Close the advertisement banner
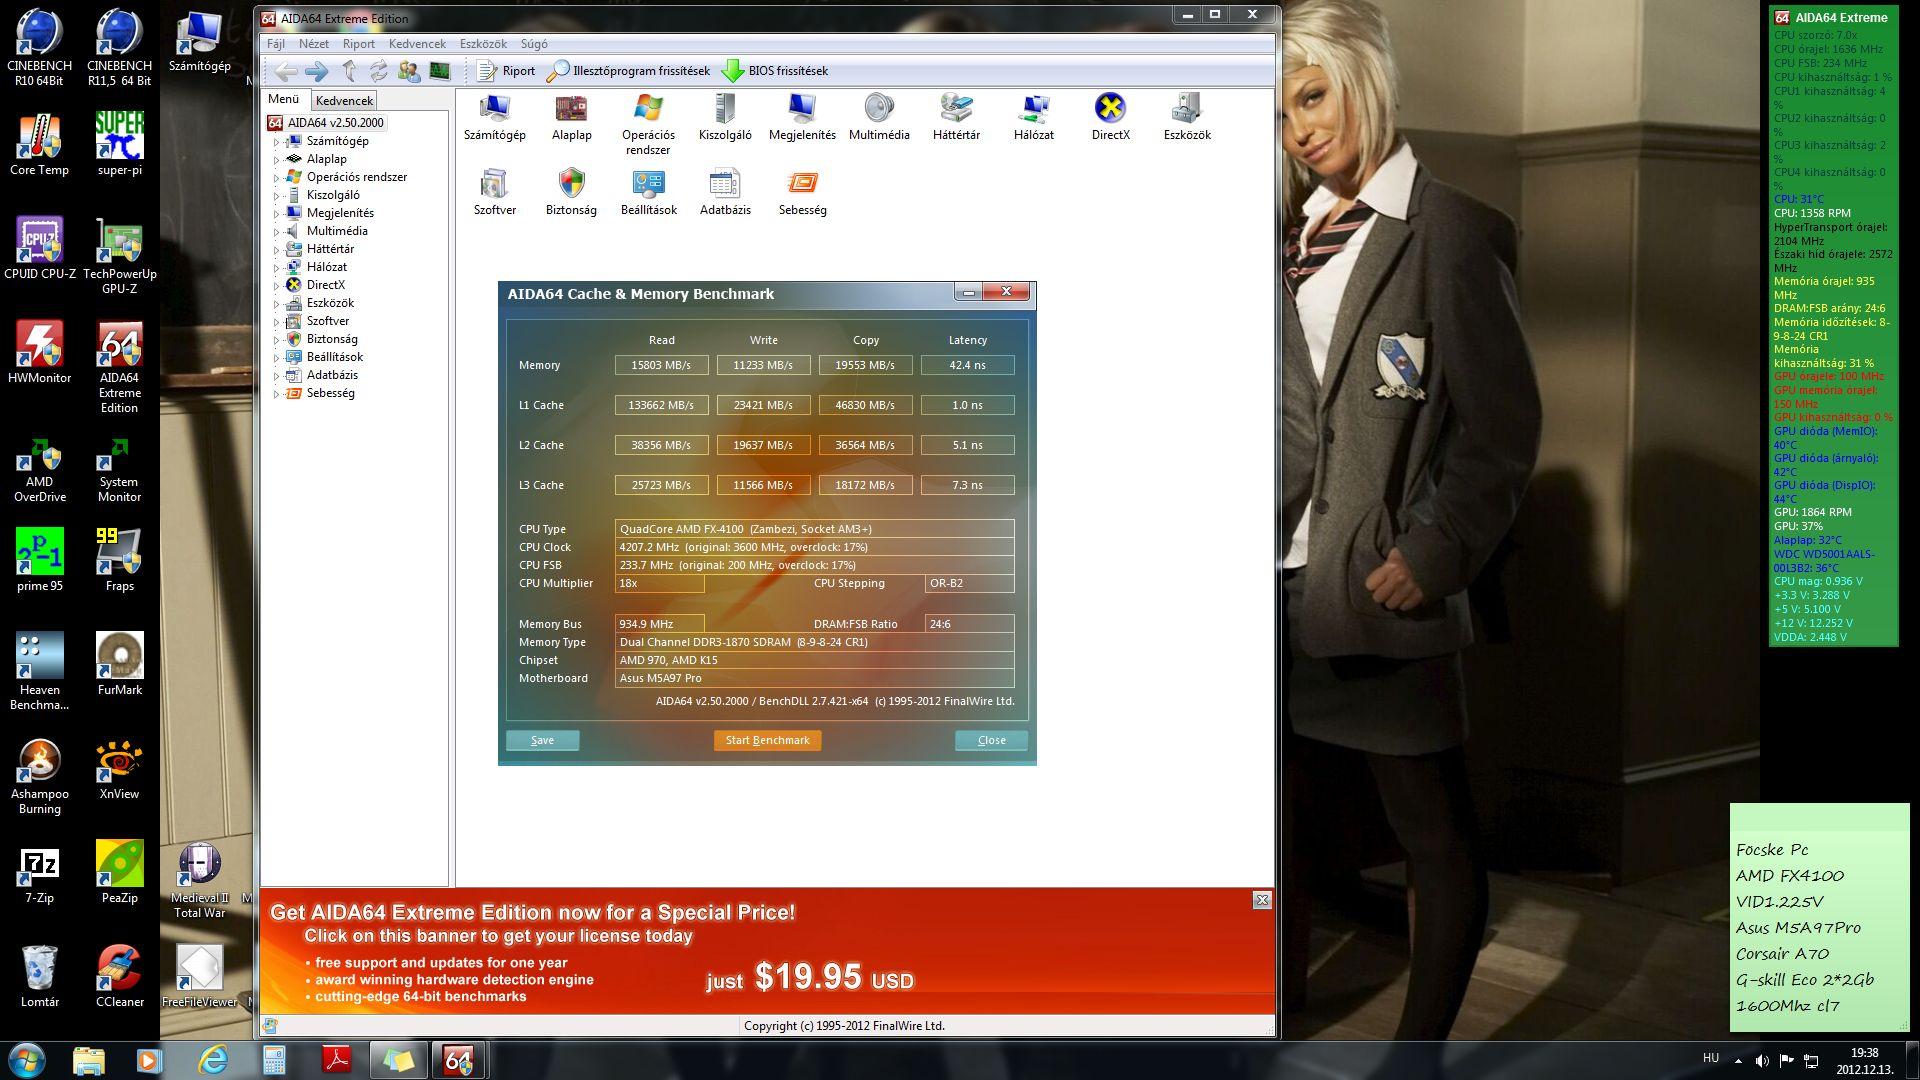 [1262, 900]
